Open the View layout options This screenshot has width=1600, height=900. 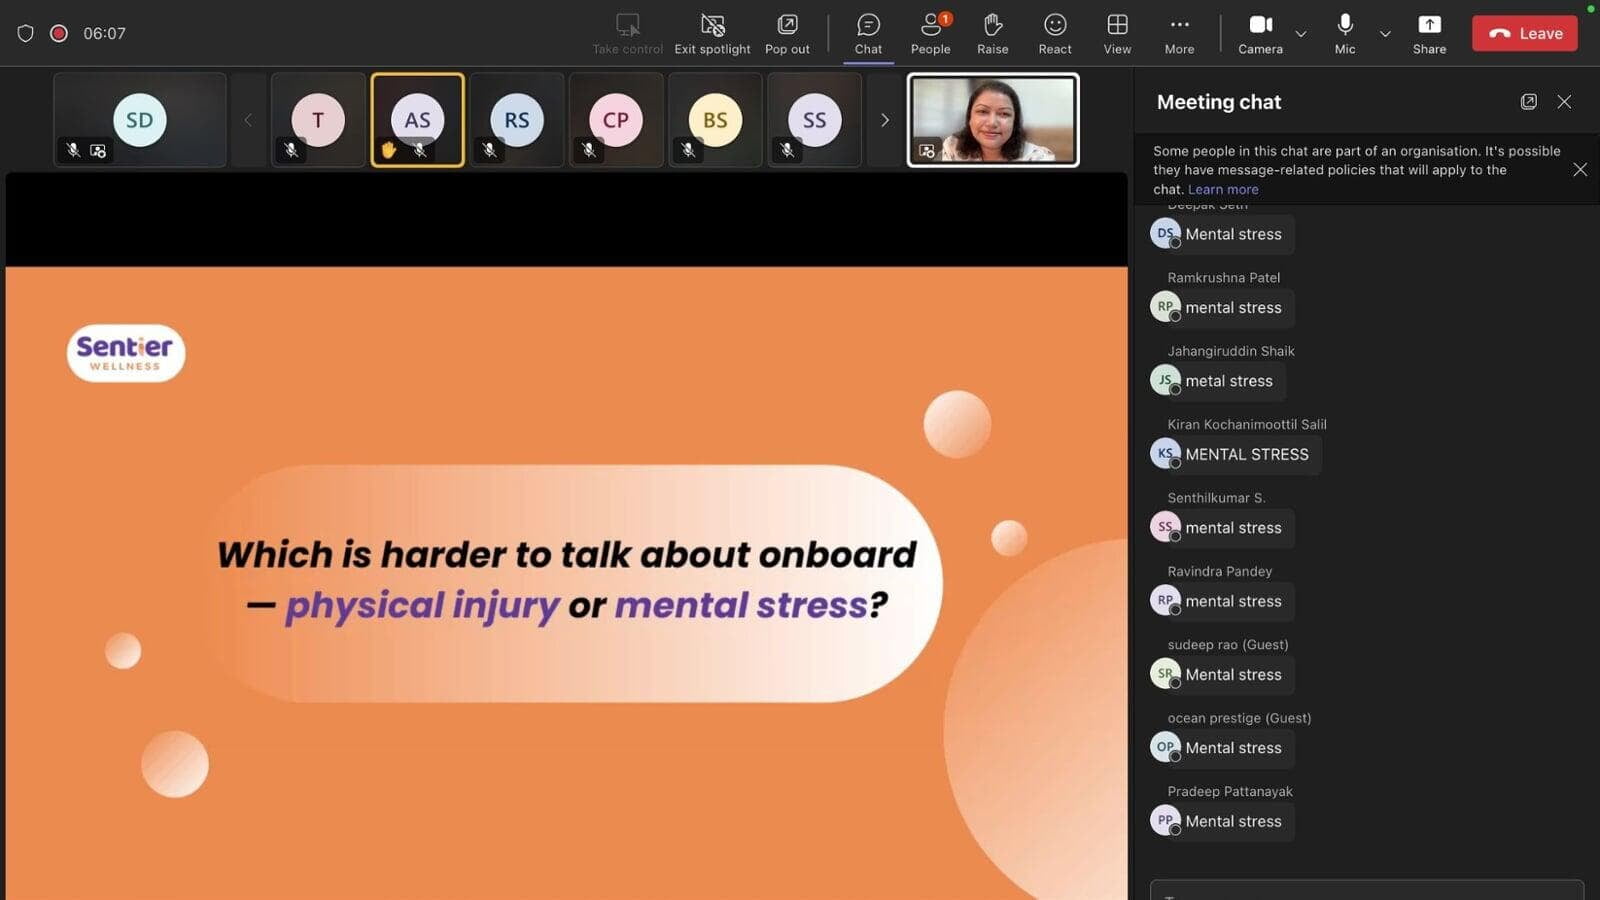point(1117,33)
